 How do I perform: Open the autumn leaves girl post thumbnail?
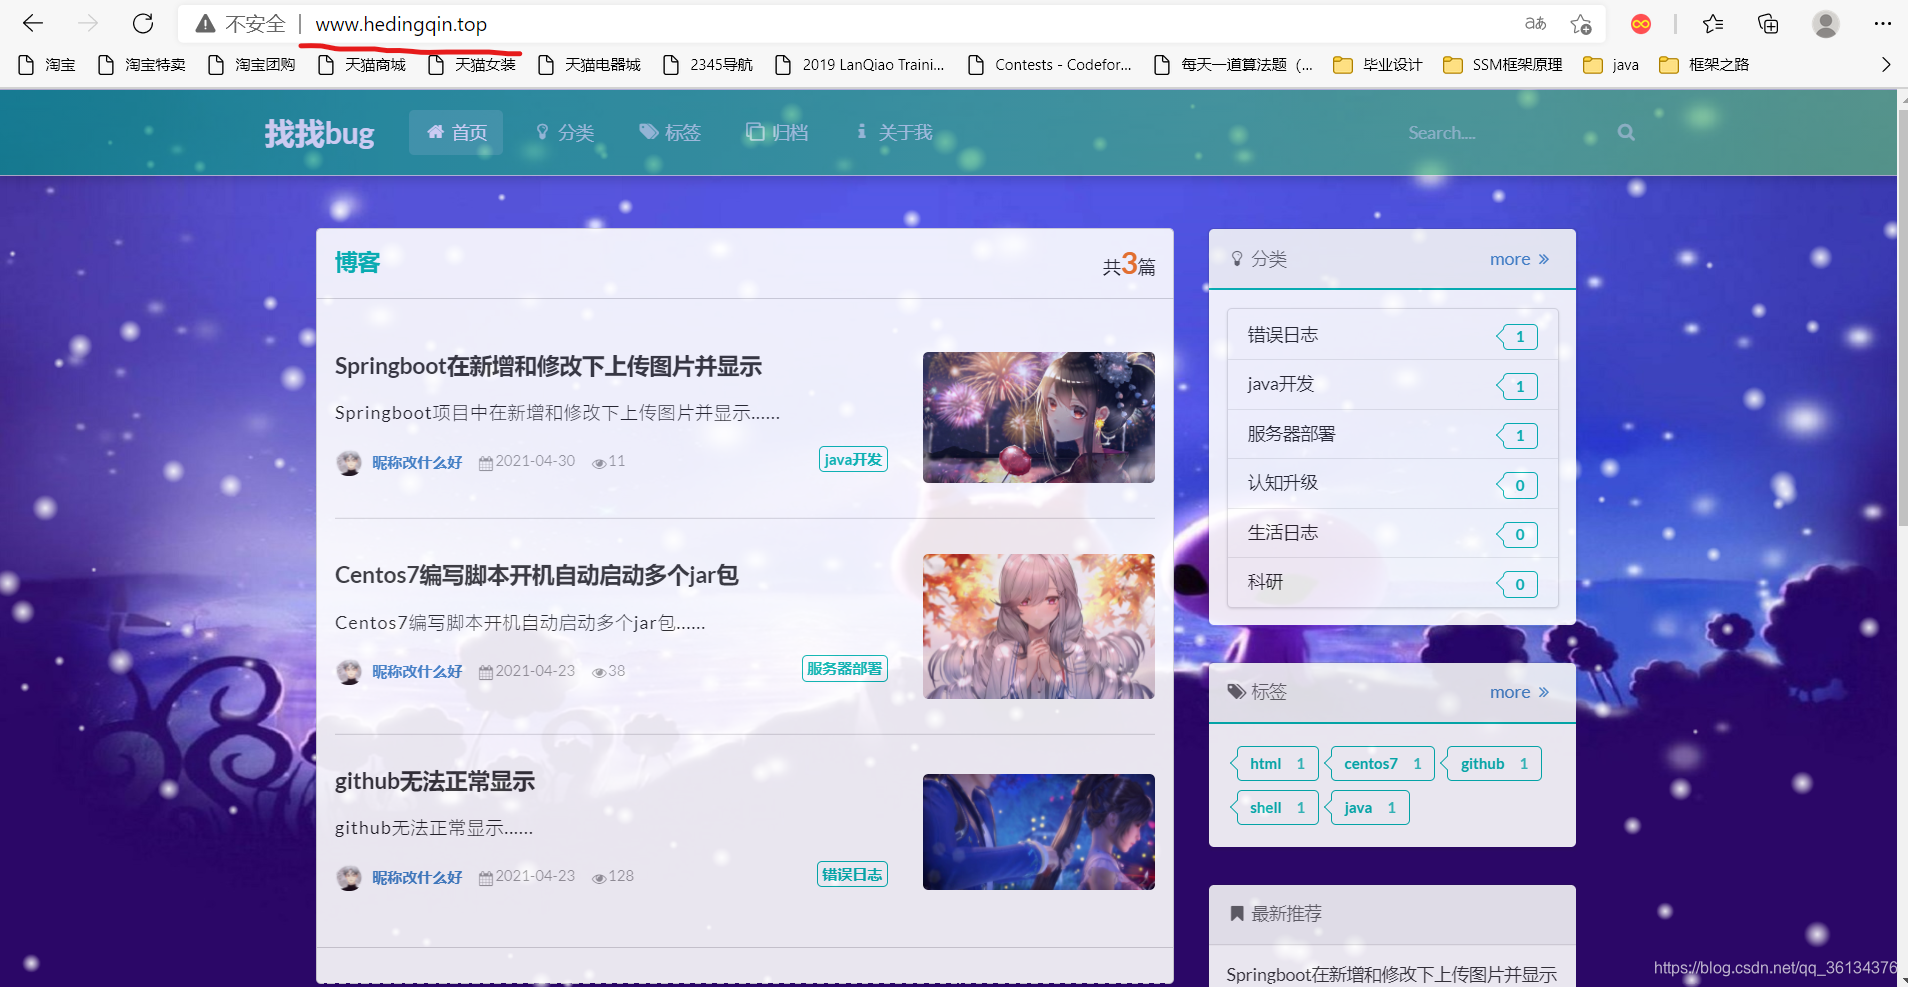click(x=1038, y=626)
